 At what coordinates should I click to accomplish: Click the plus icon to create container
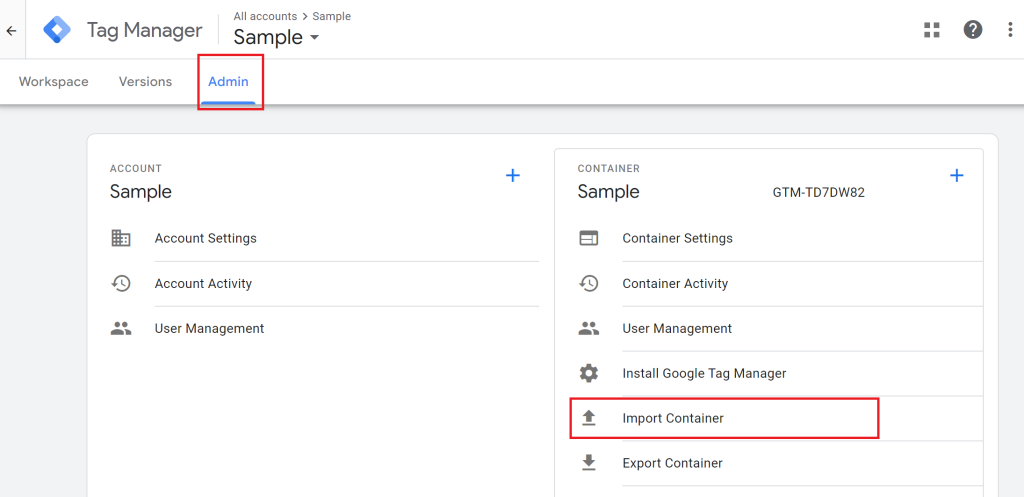click(x=957, y=175)
